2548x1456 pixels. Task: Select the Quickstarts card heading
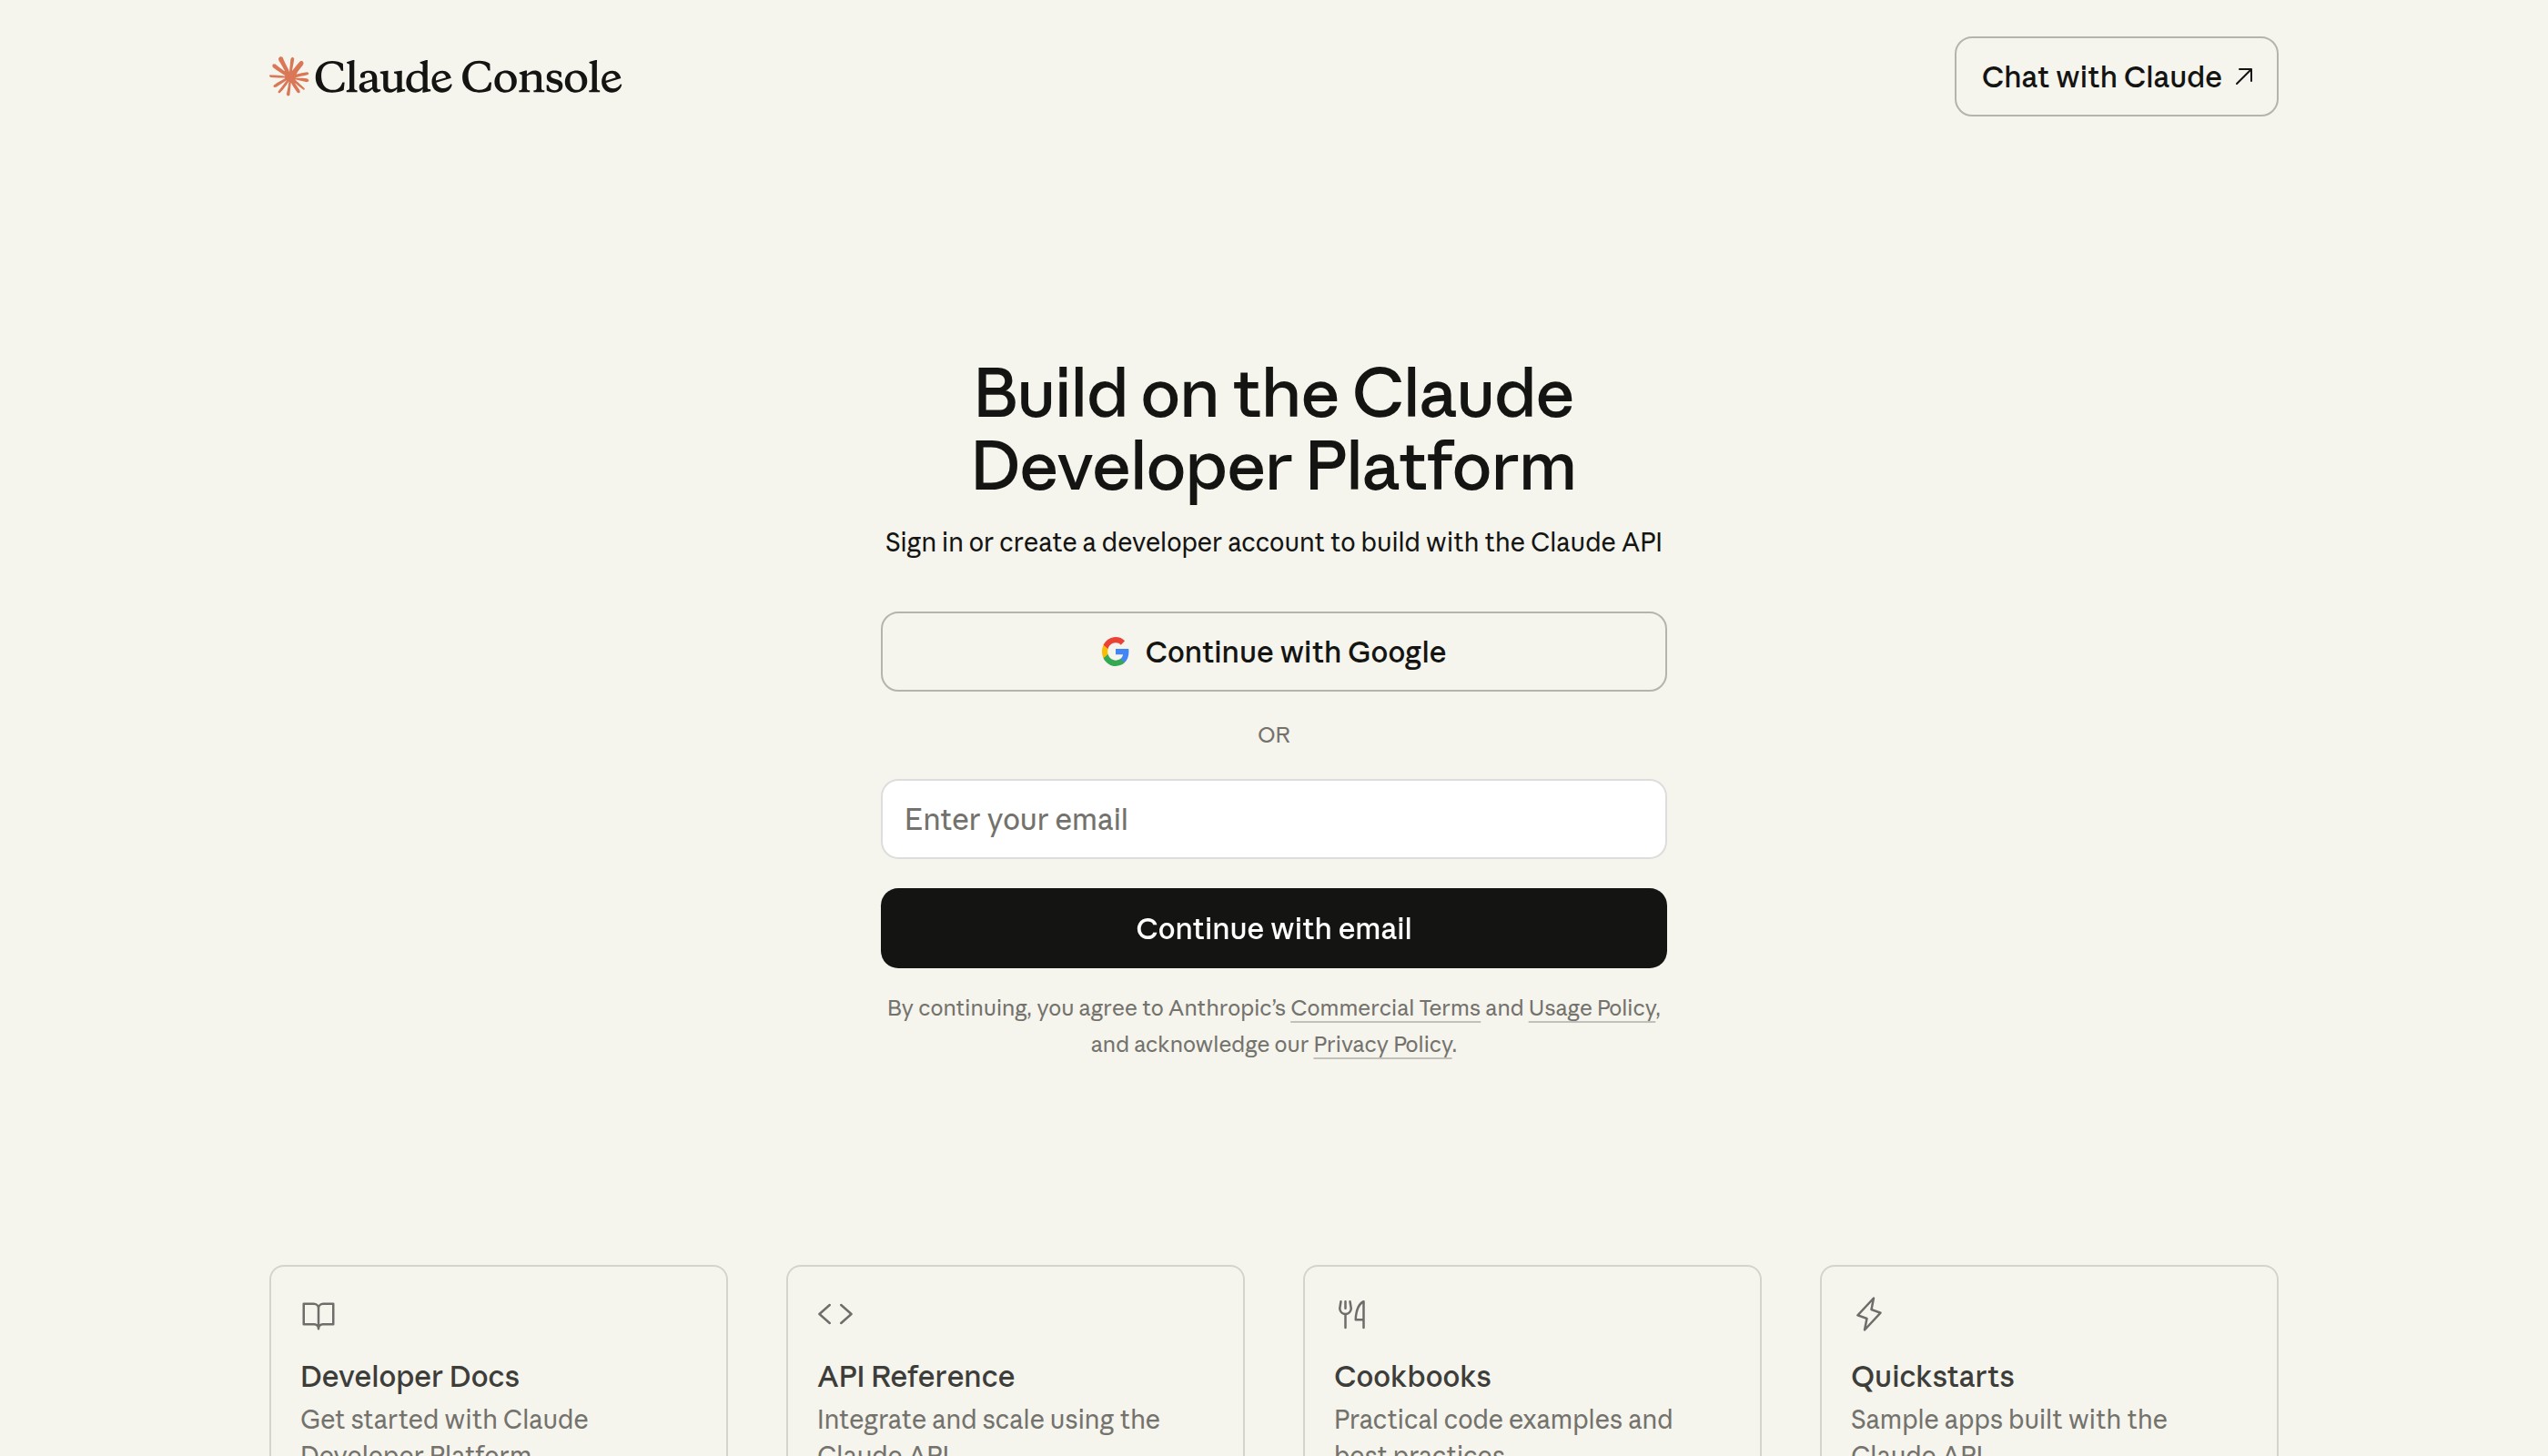1931,1376
